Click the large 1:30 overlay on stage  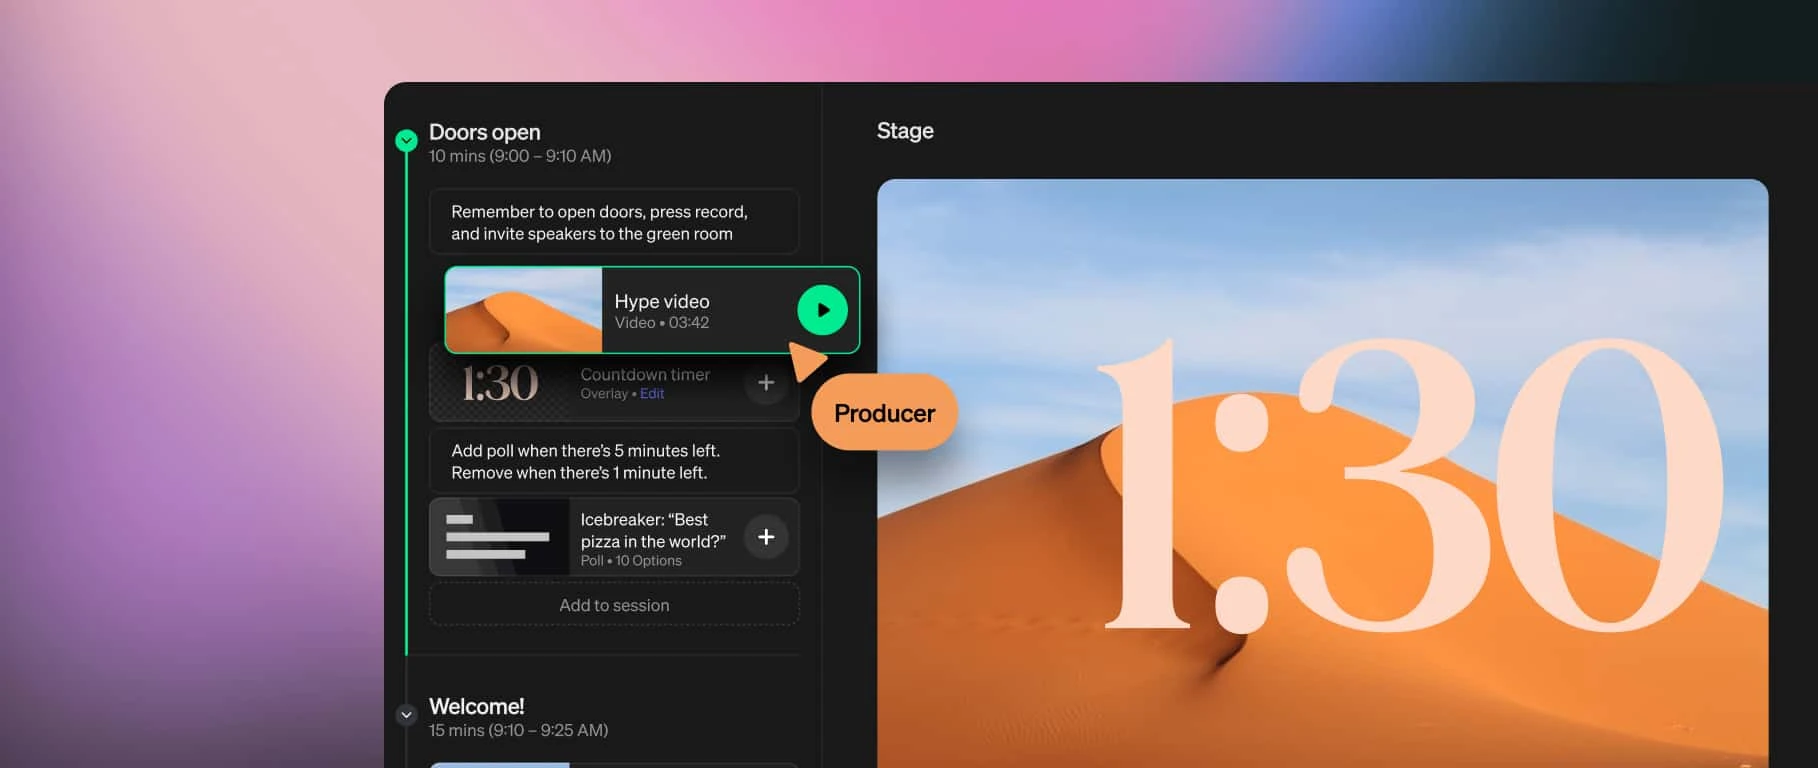[1410, 486]
